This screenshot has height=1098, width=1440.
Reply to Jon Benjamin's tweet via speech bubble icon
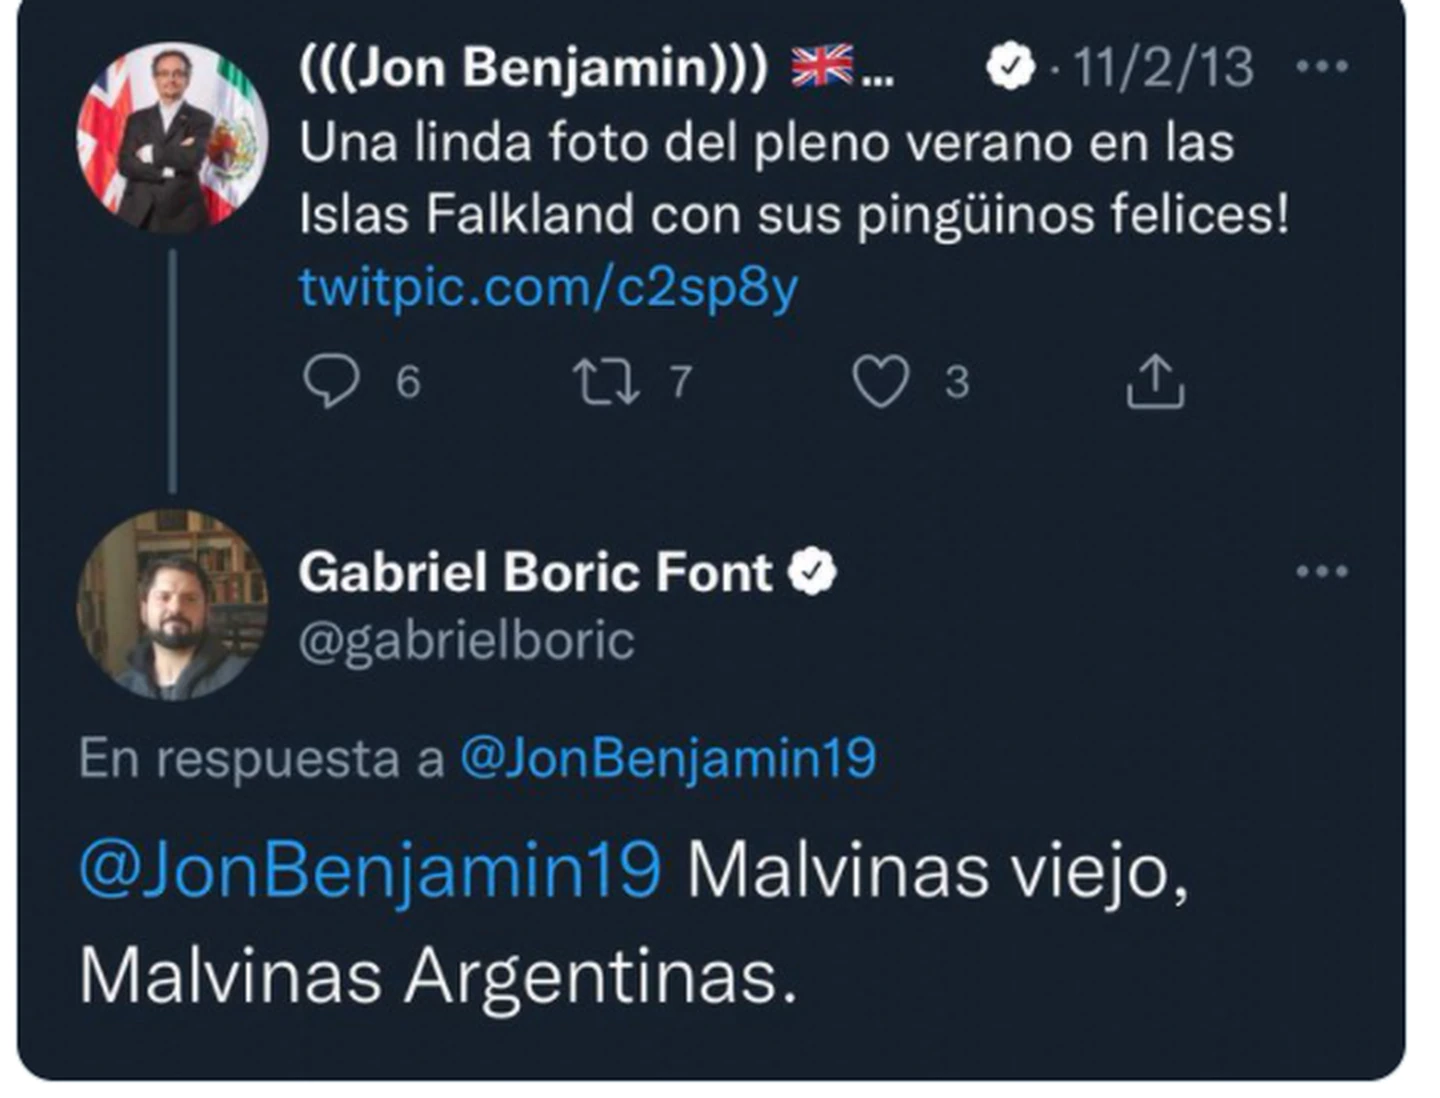(331, 381)
